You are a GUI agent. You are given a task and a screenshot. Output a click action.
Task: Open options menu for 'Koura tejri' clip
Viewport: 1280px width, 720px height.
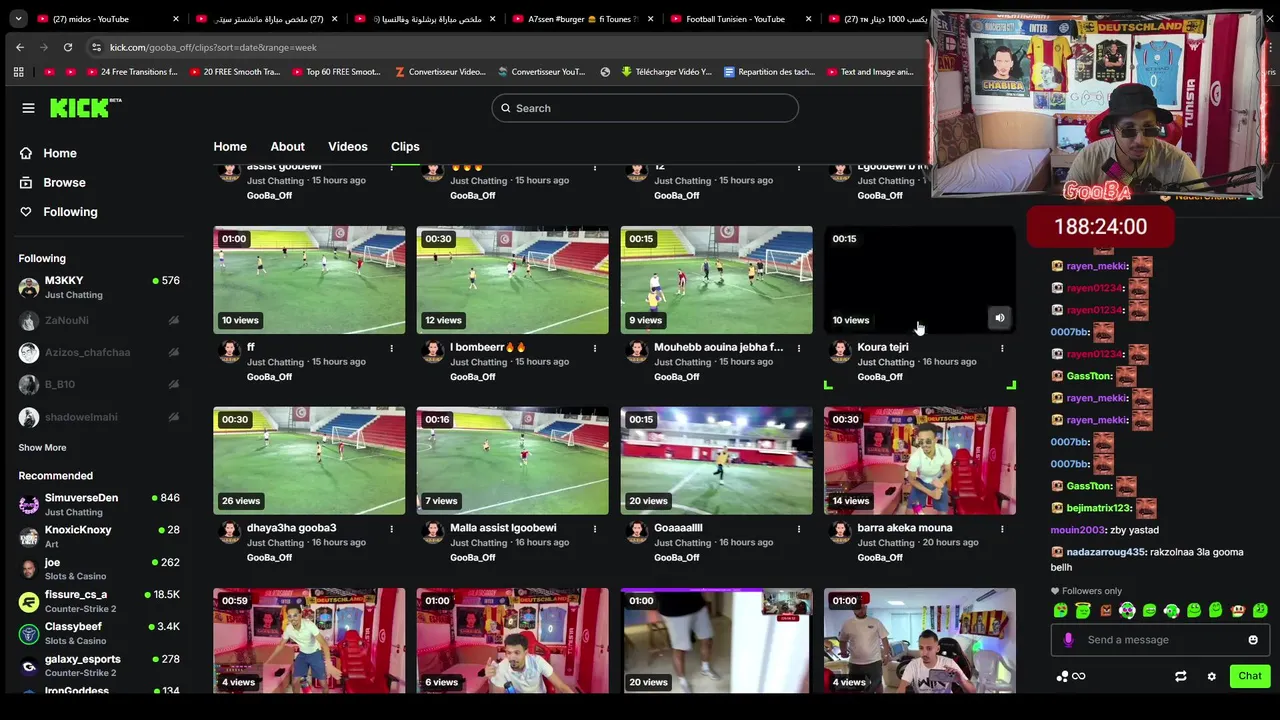(1001, 348)
